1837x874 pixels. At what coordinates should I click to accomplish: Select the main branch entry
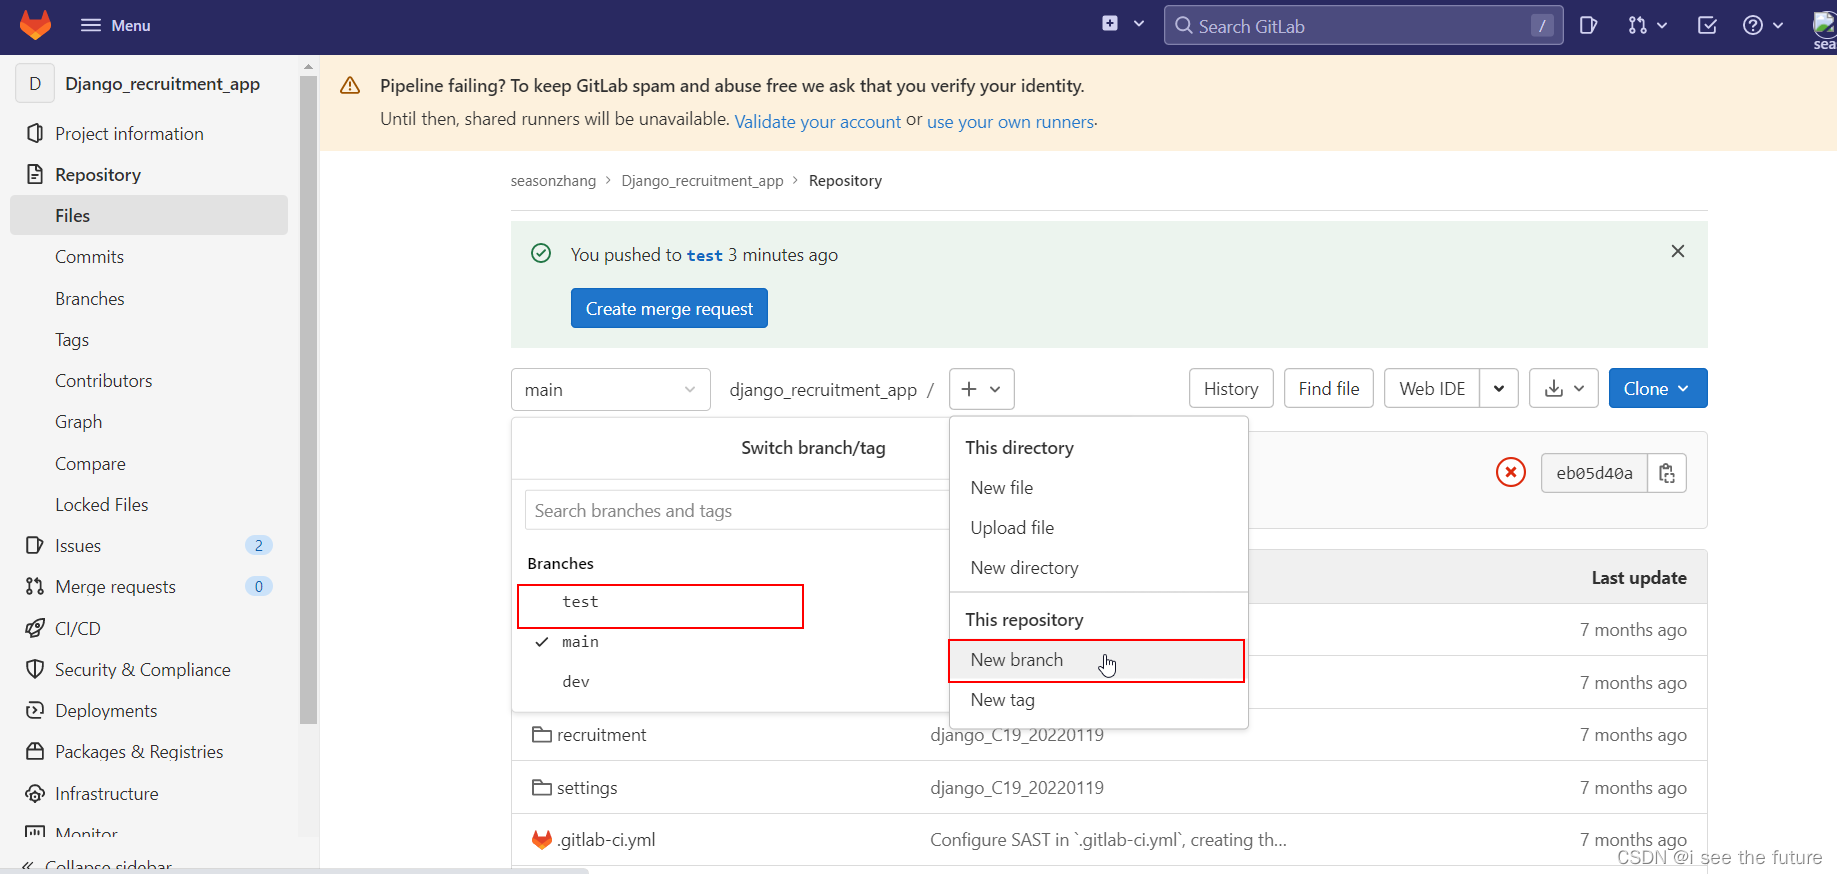coord(580,642)
